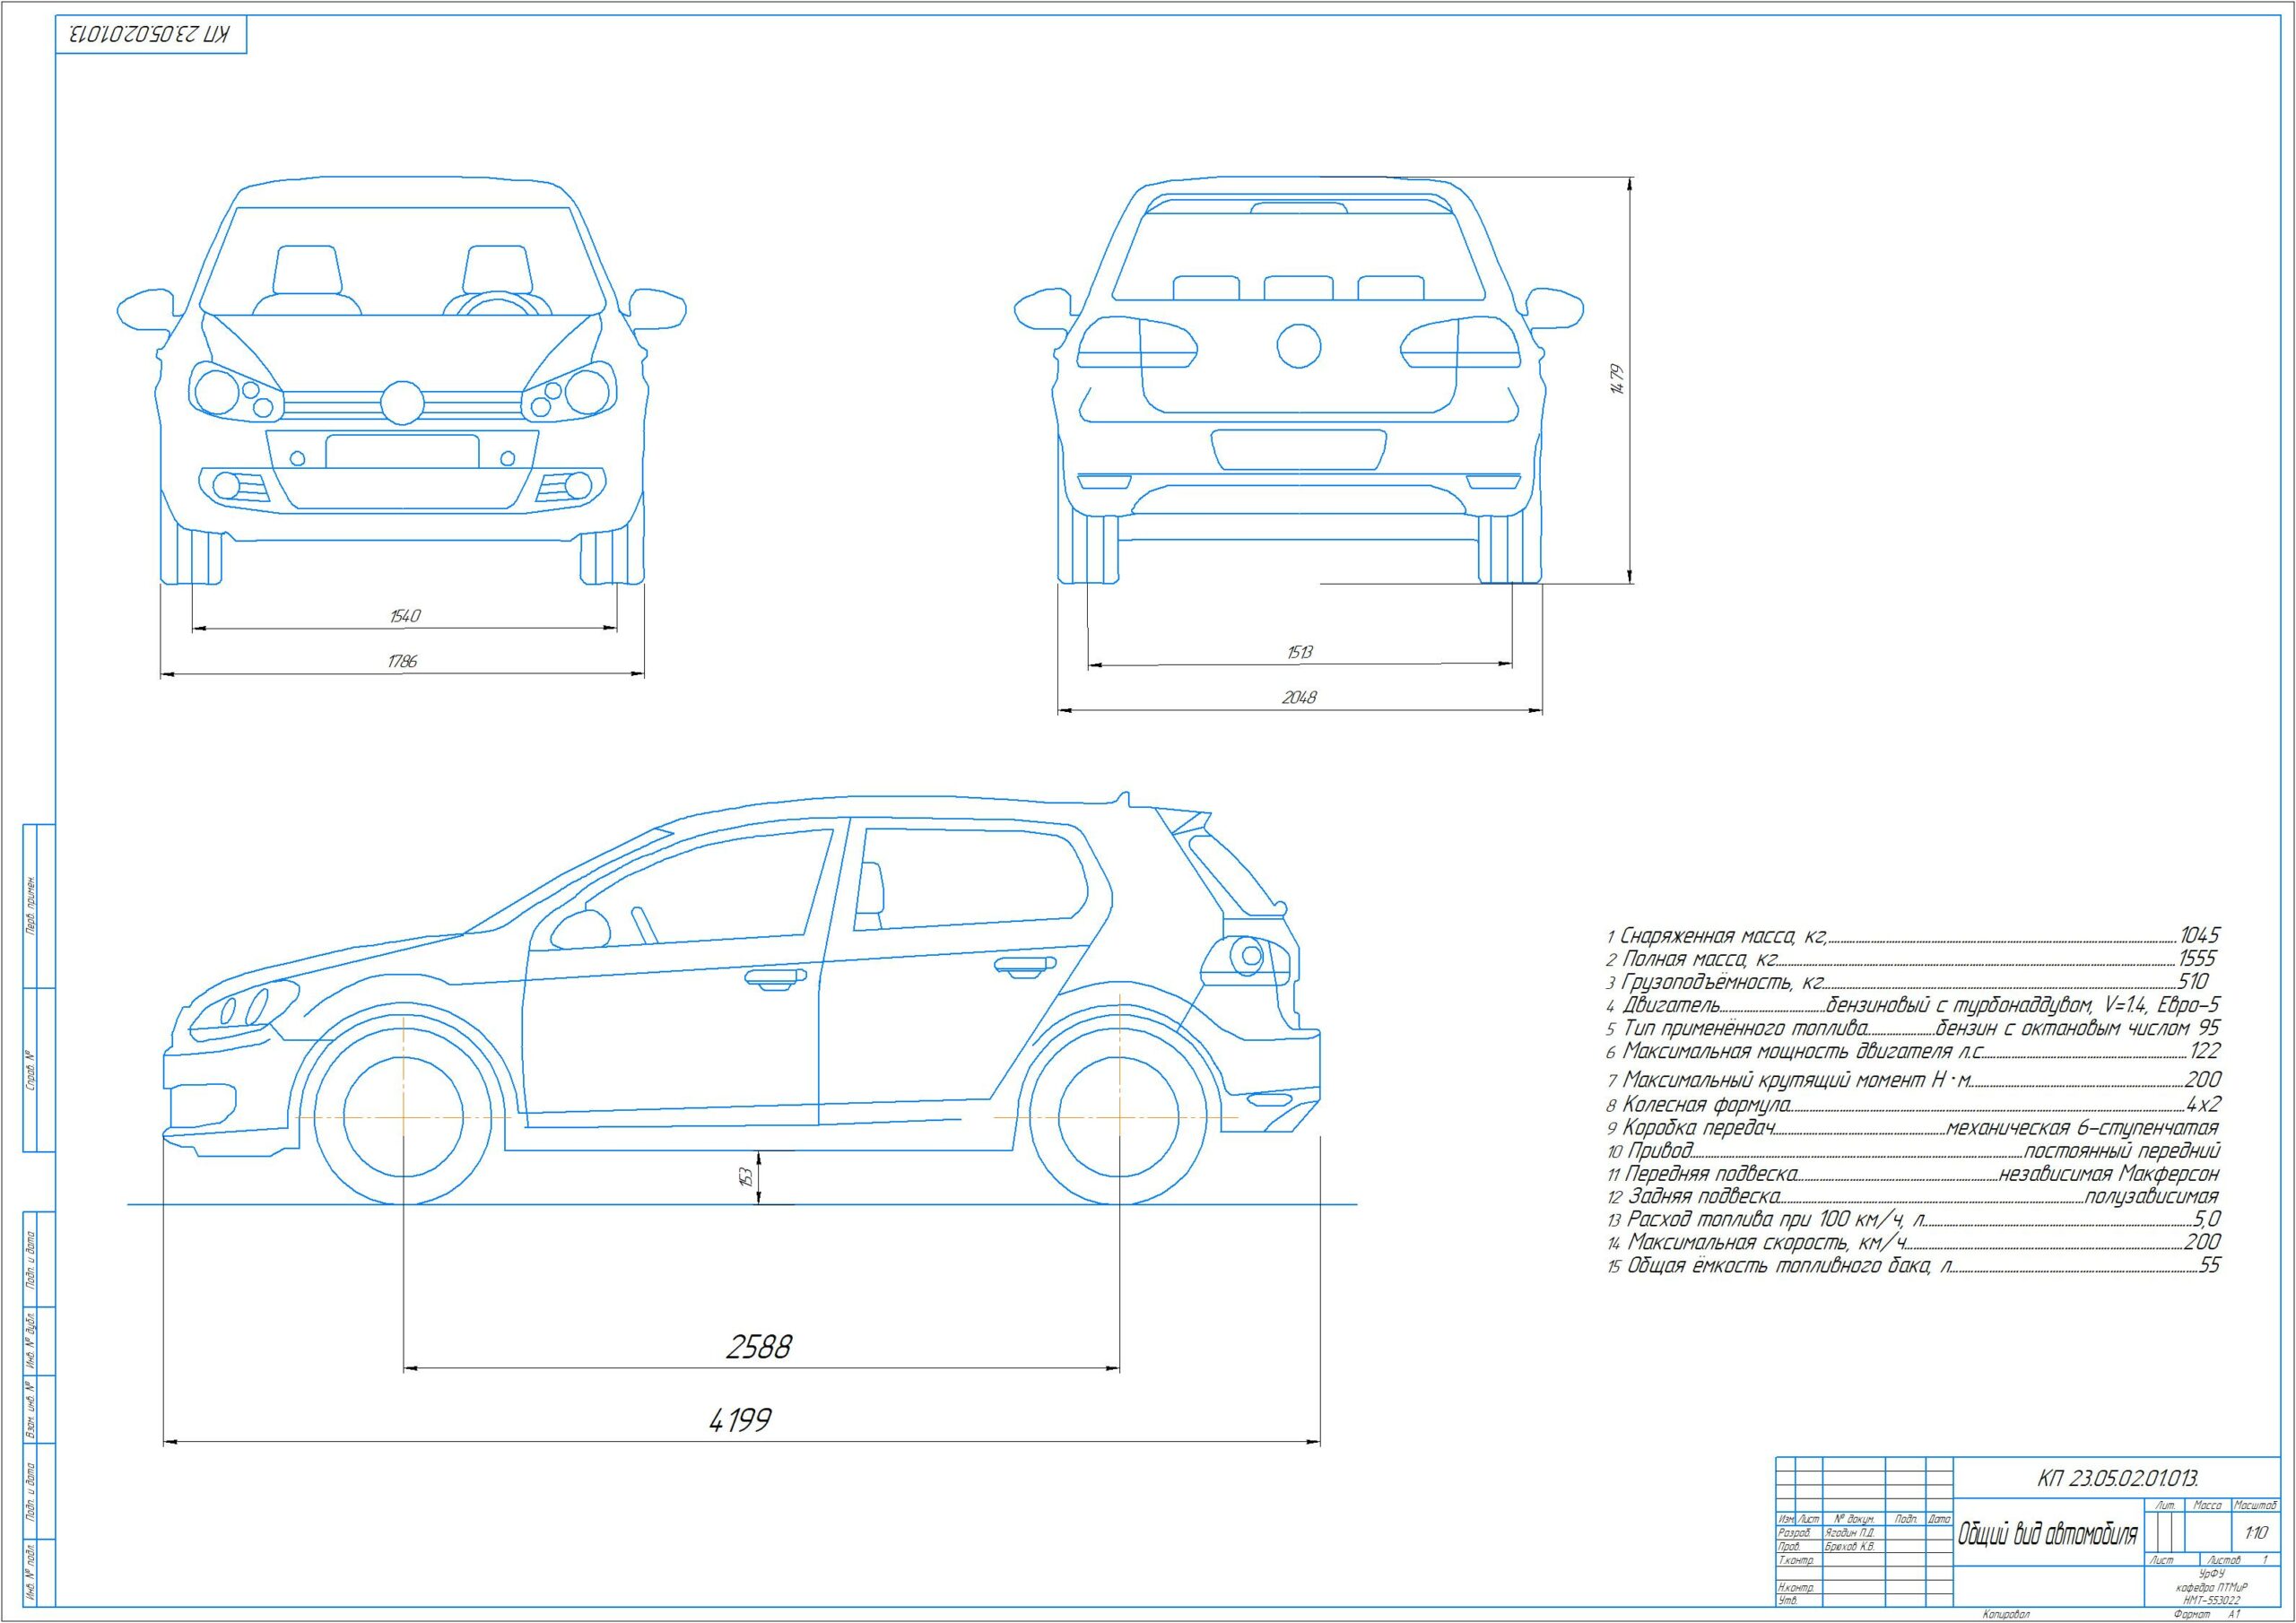The width and height of the screenshot is (2296, 1623).
Task: Click the wheelbase dimension value 2588
Action: coord(758,1347)
